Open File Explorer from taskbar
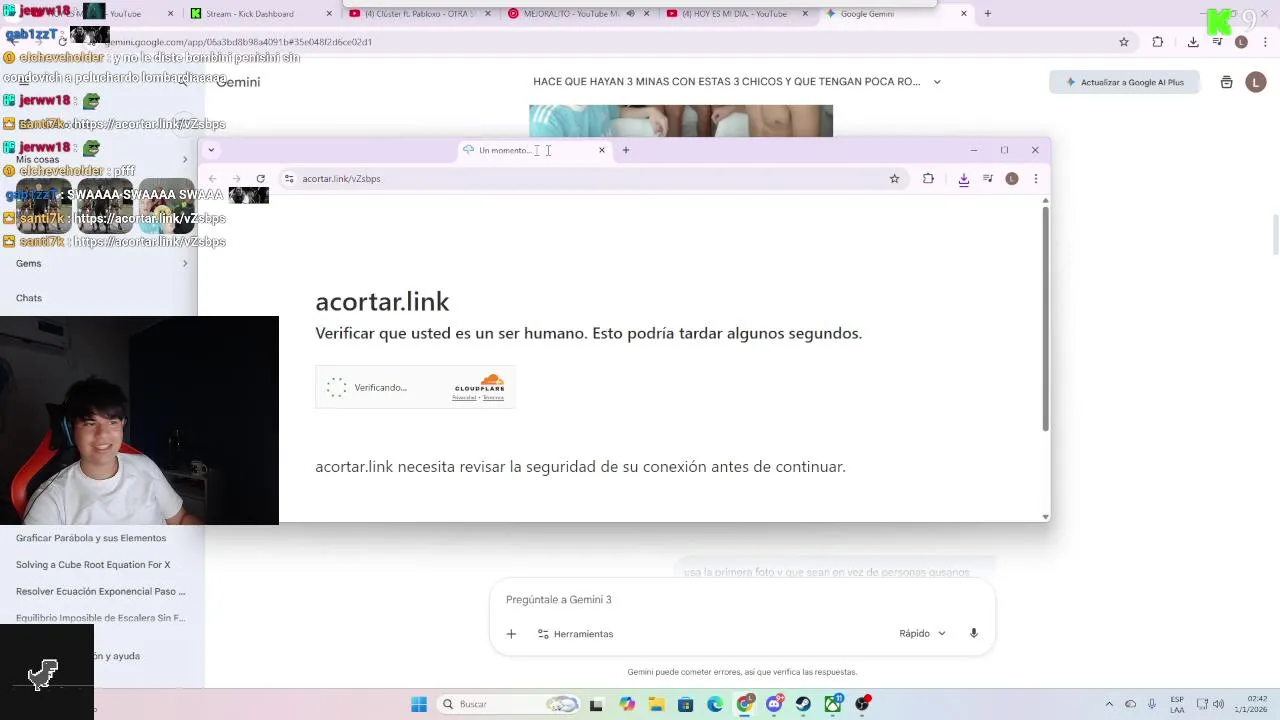The image size is (1280, 720). 656,705
